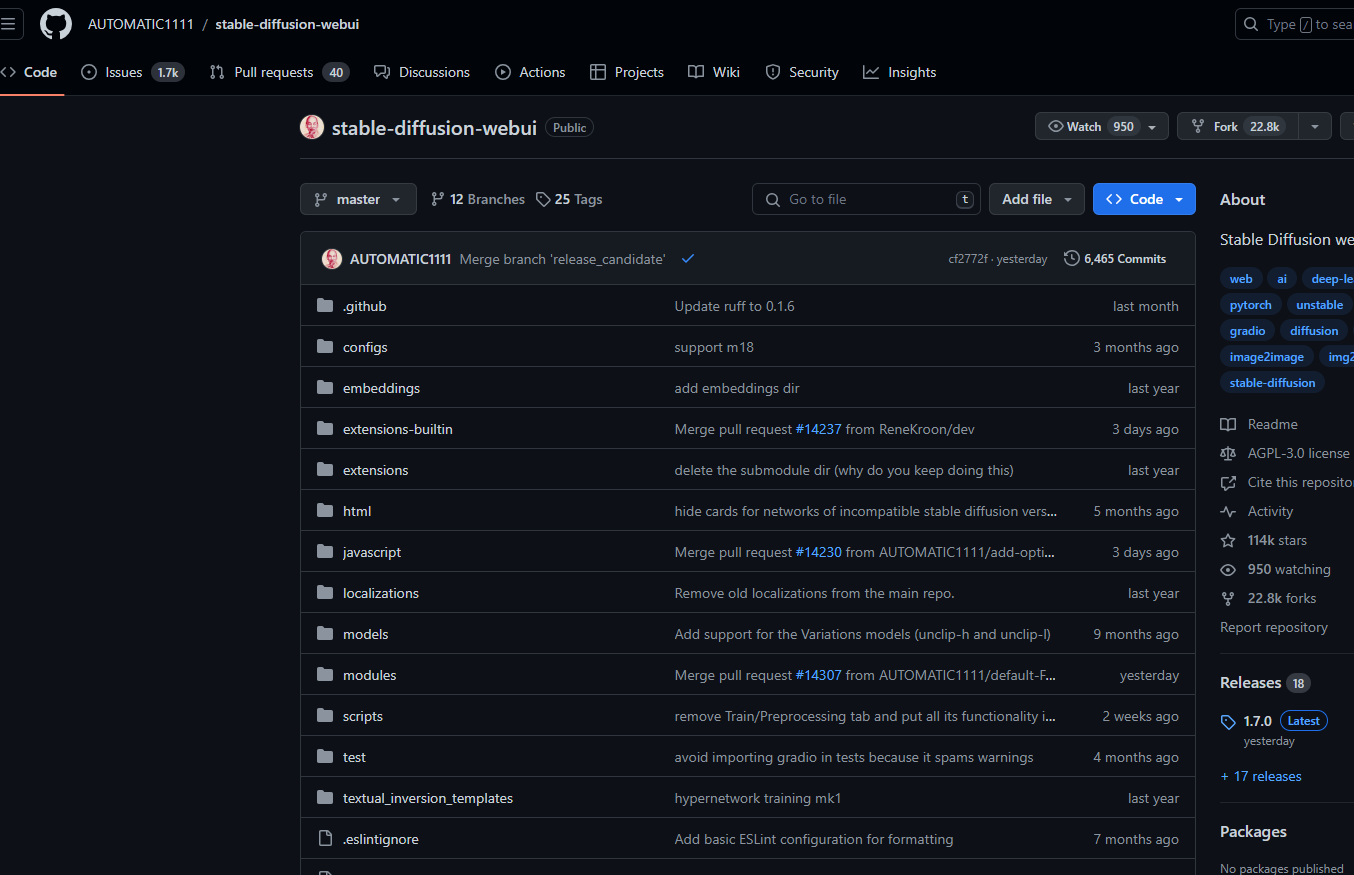1354x875 pixels.
Task: Open the modules folder
Action: coord(370,675)
